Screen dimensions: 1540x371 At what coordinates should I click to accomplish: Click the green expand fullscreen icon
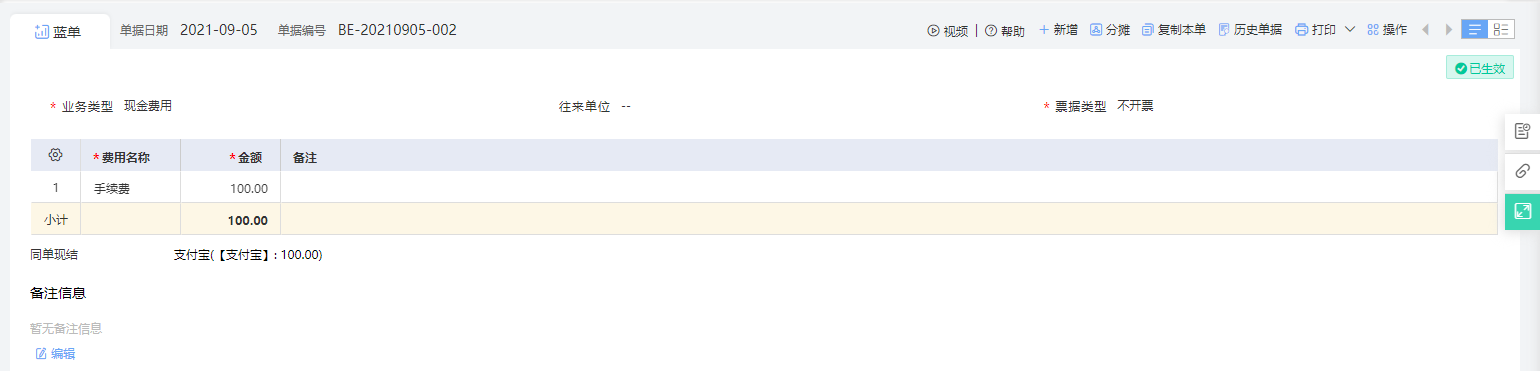1522,211
